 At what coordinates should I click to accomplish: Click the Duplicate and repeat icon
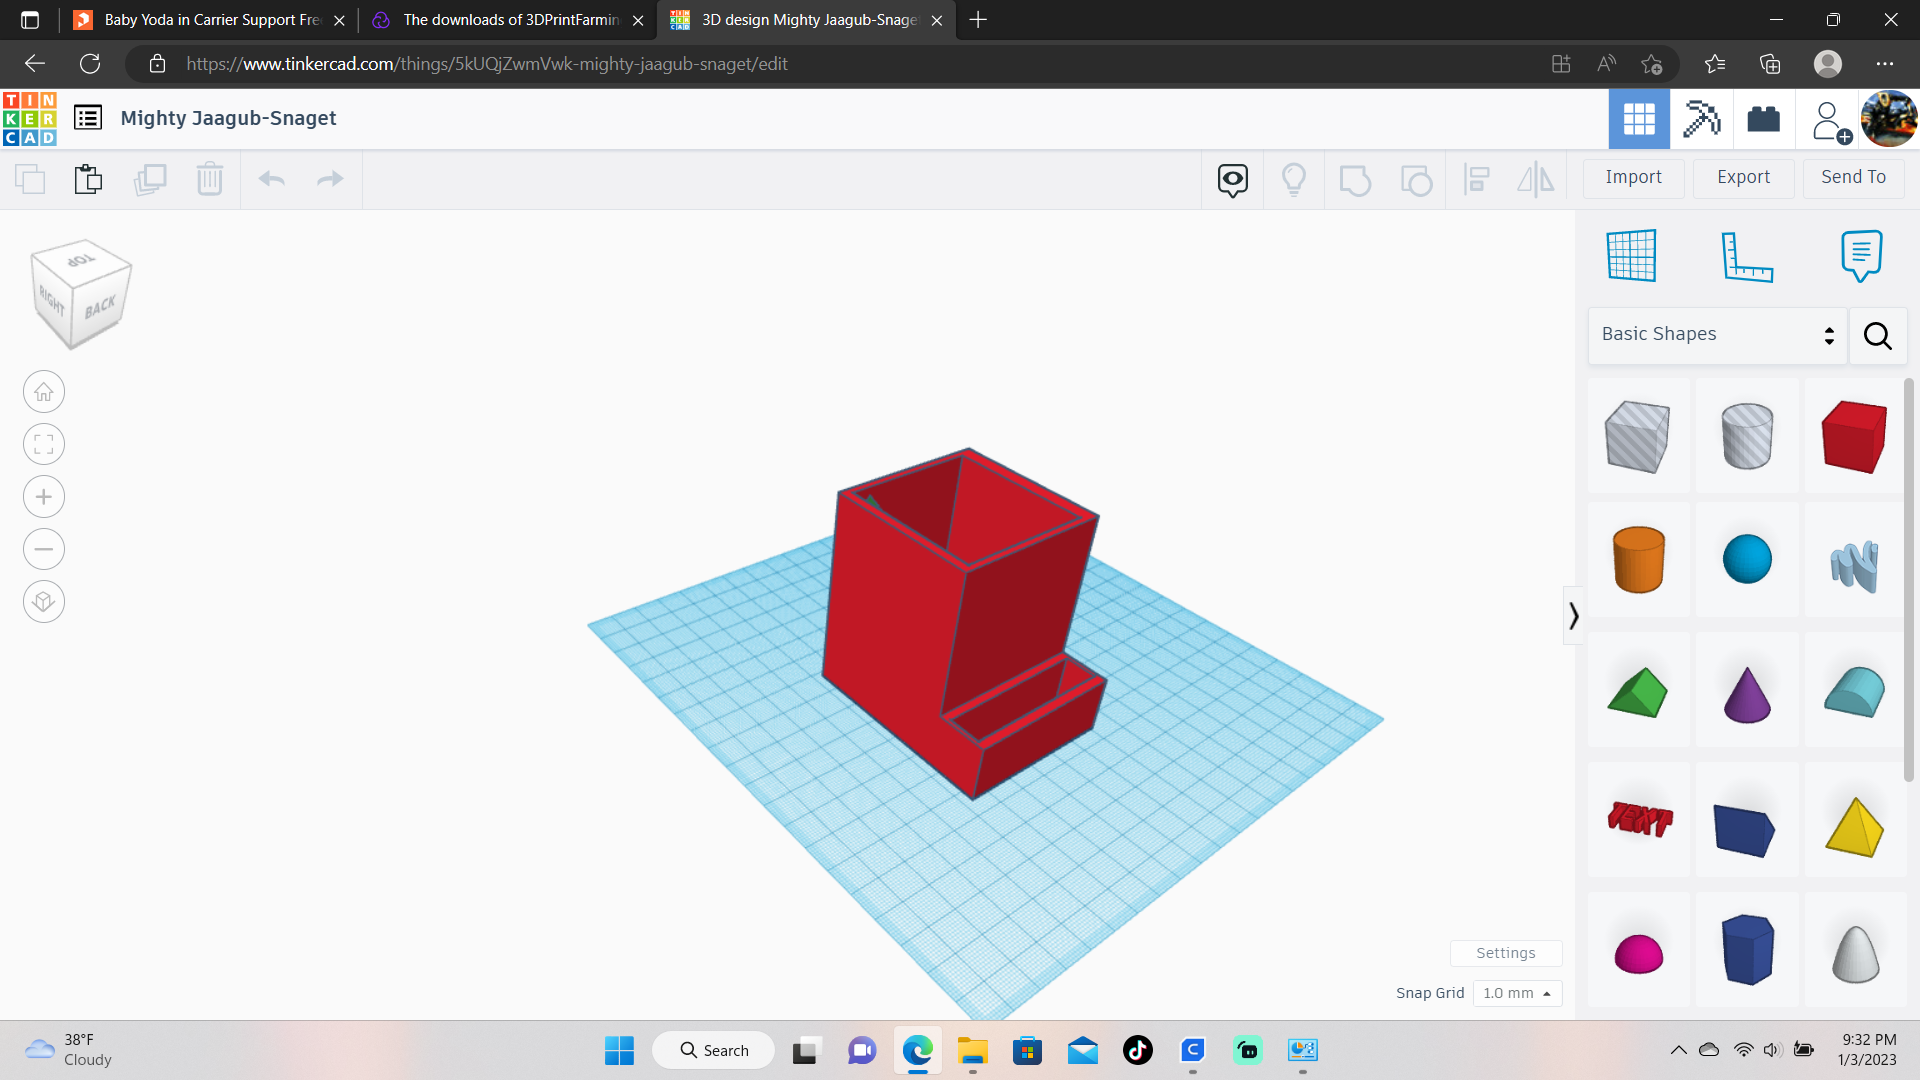point(150,179)
